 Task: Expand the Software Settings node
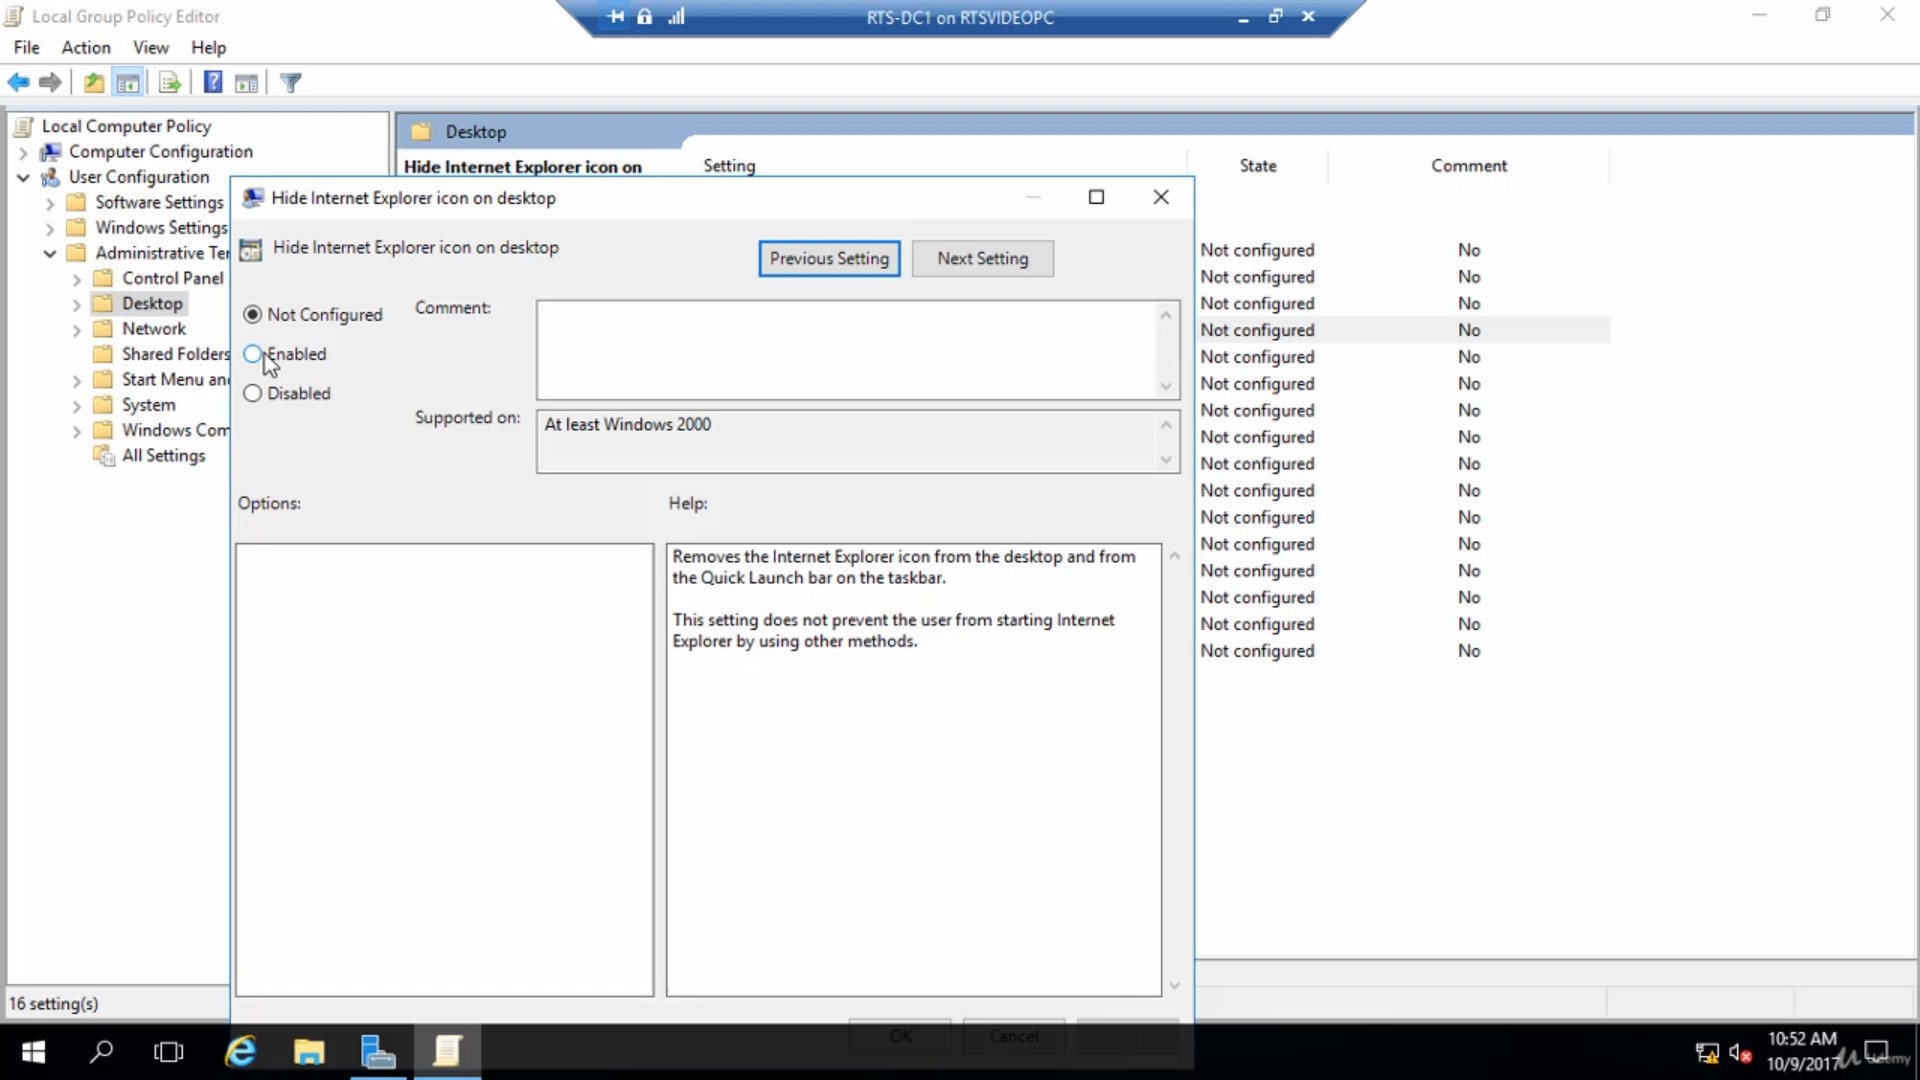click(50, 203)
